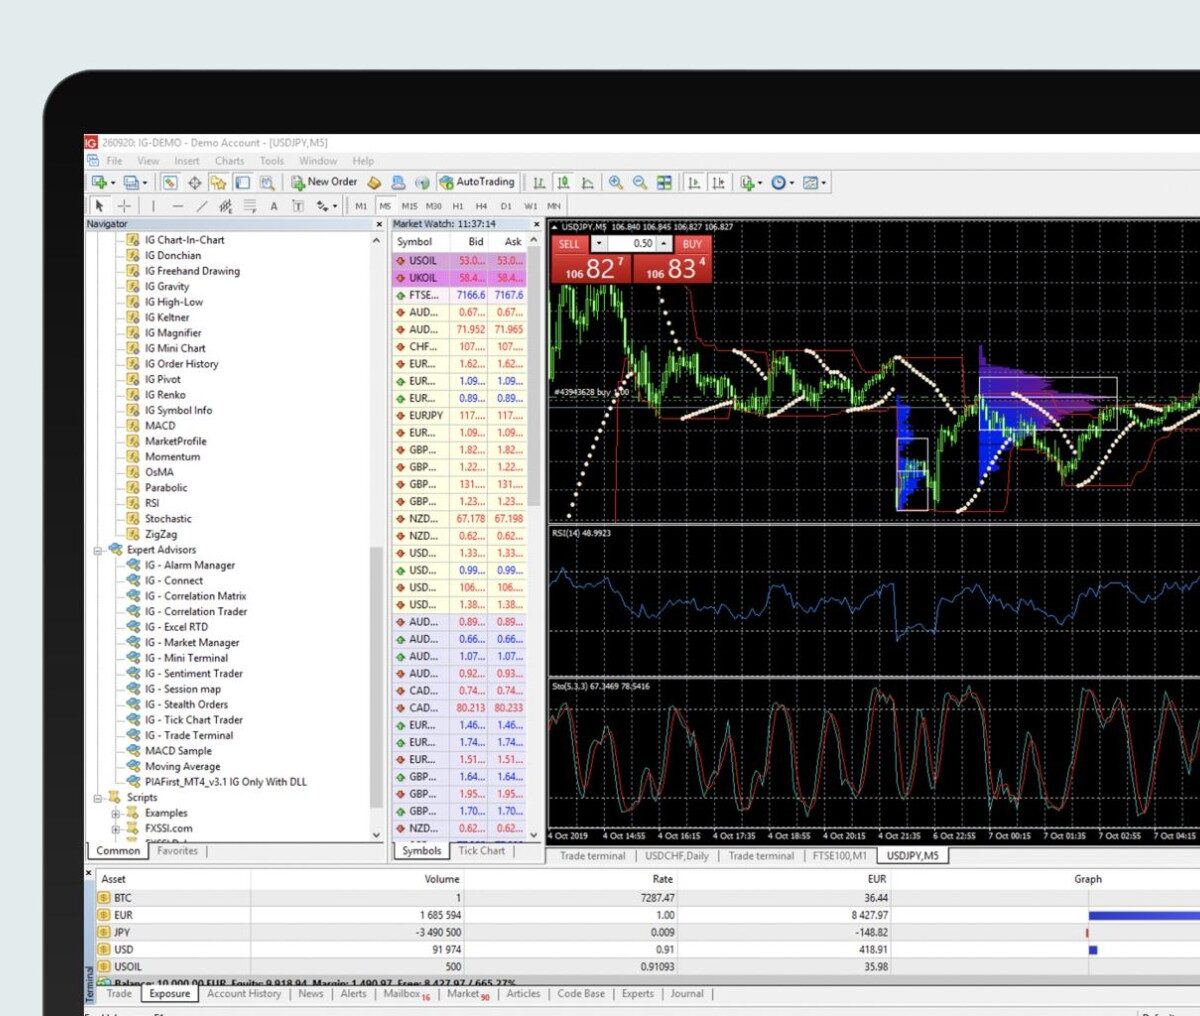1200x1016 pixels.
Task: Collapse the Expert Advisors tree node
Action: [99, 550]
